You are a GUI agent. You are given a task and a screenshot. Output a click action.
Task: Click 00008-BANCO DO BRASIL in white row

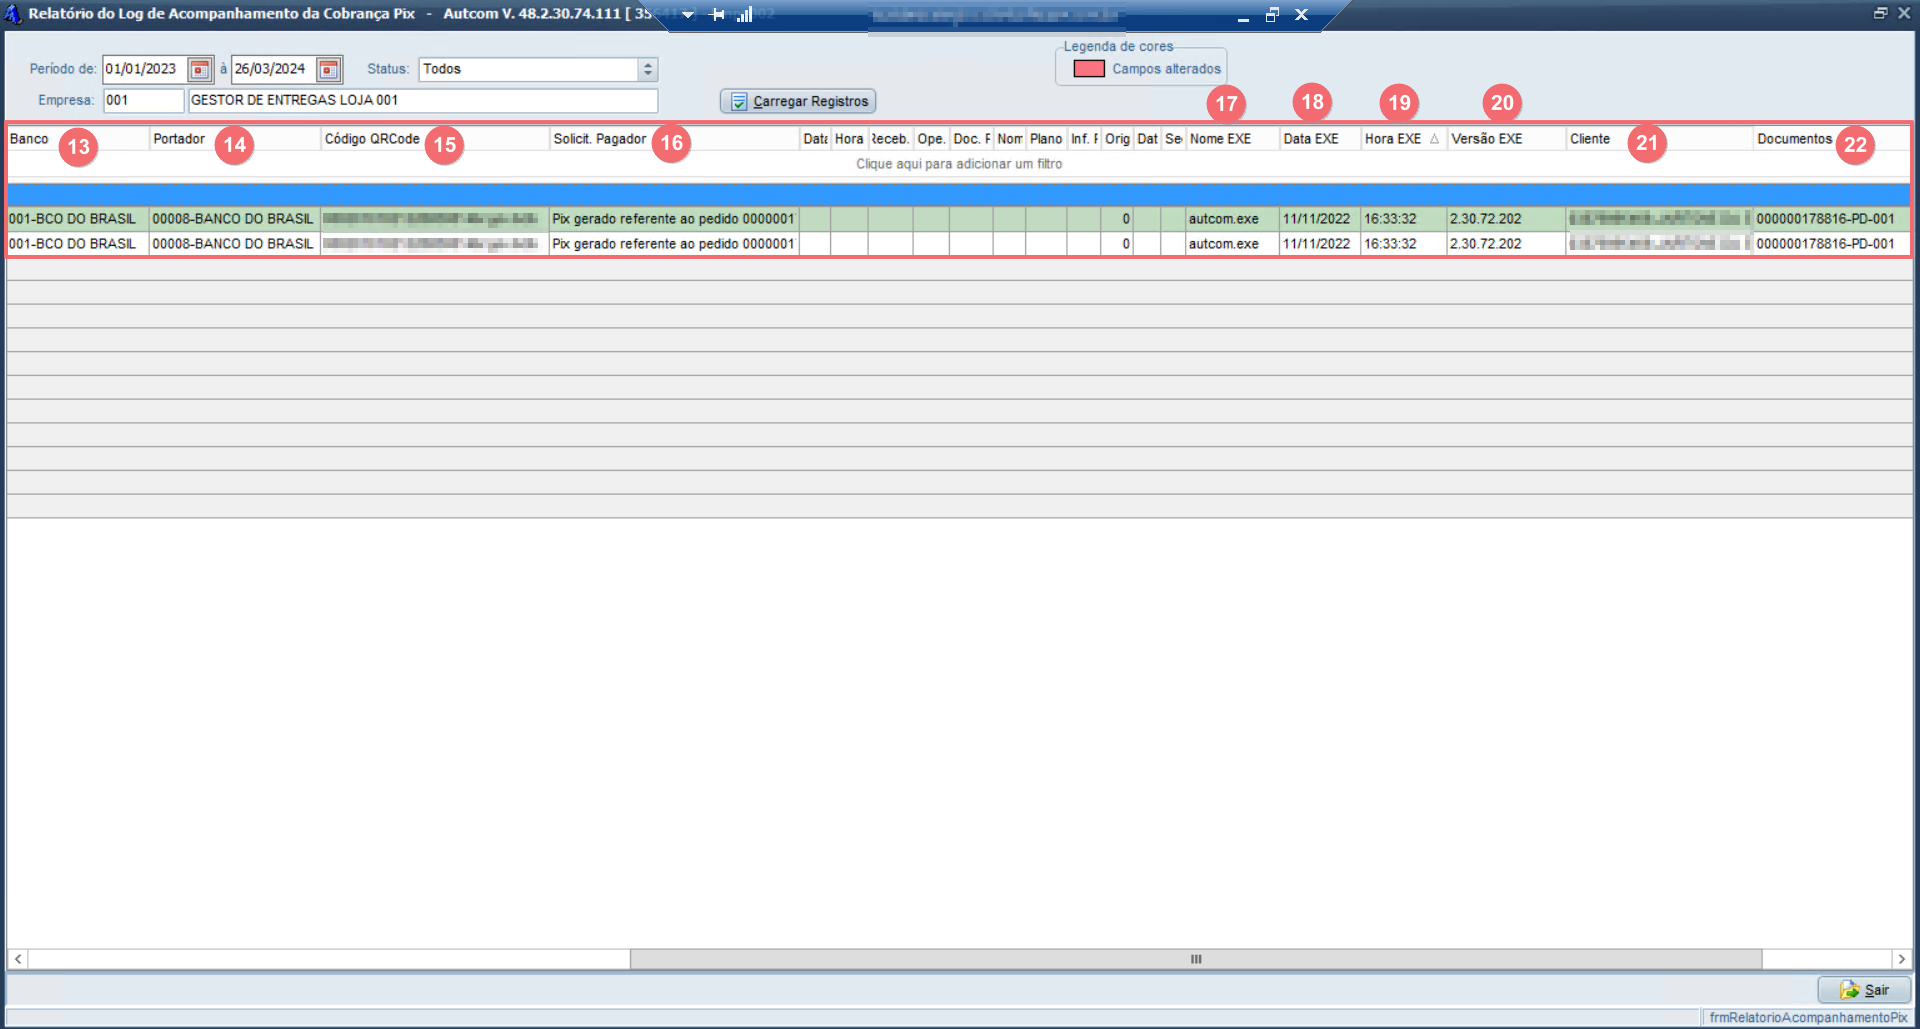[x=234, y=244]
